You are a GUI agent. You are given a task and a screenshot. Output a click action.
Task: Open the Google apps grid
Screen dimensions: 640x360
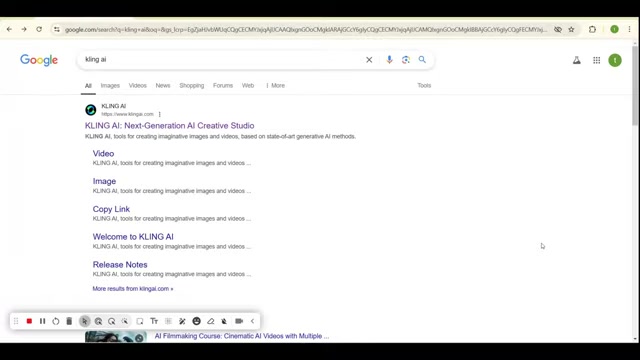(x=597, y=60)
